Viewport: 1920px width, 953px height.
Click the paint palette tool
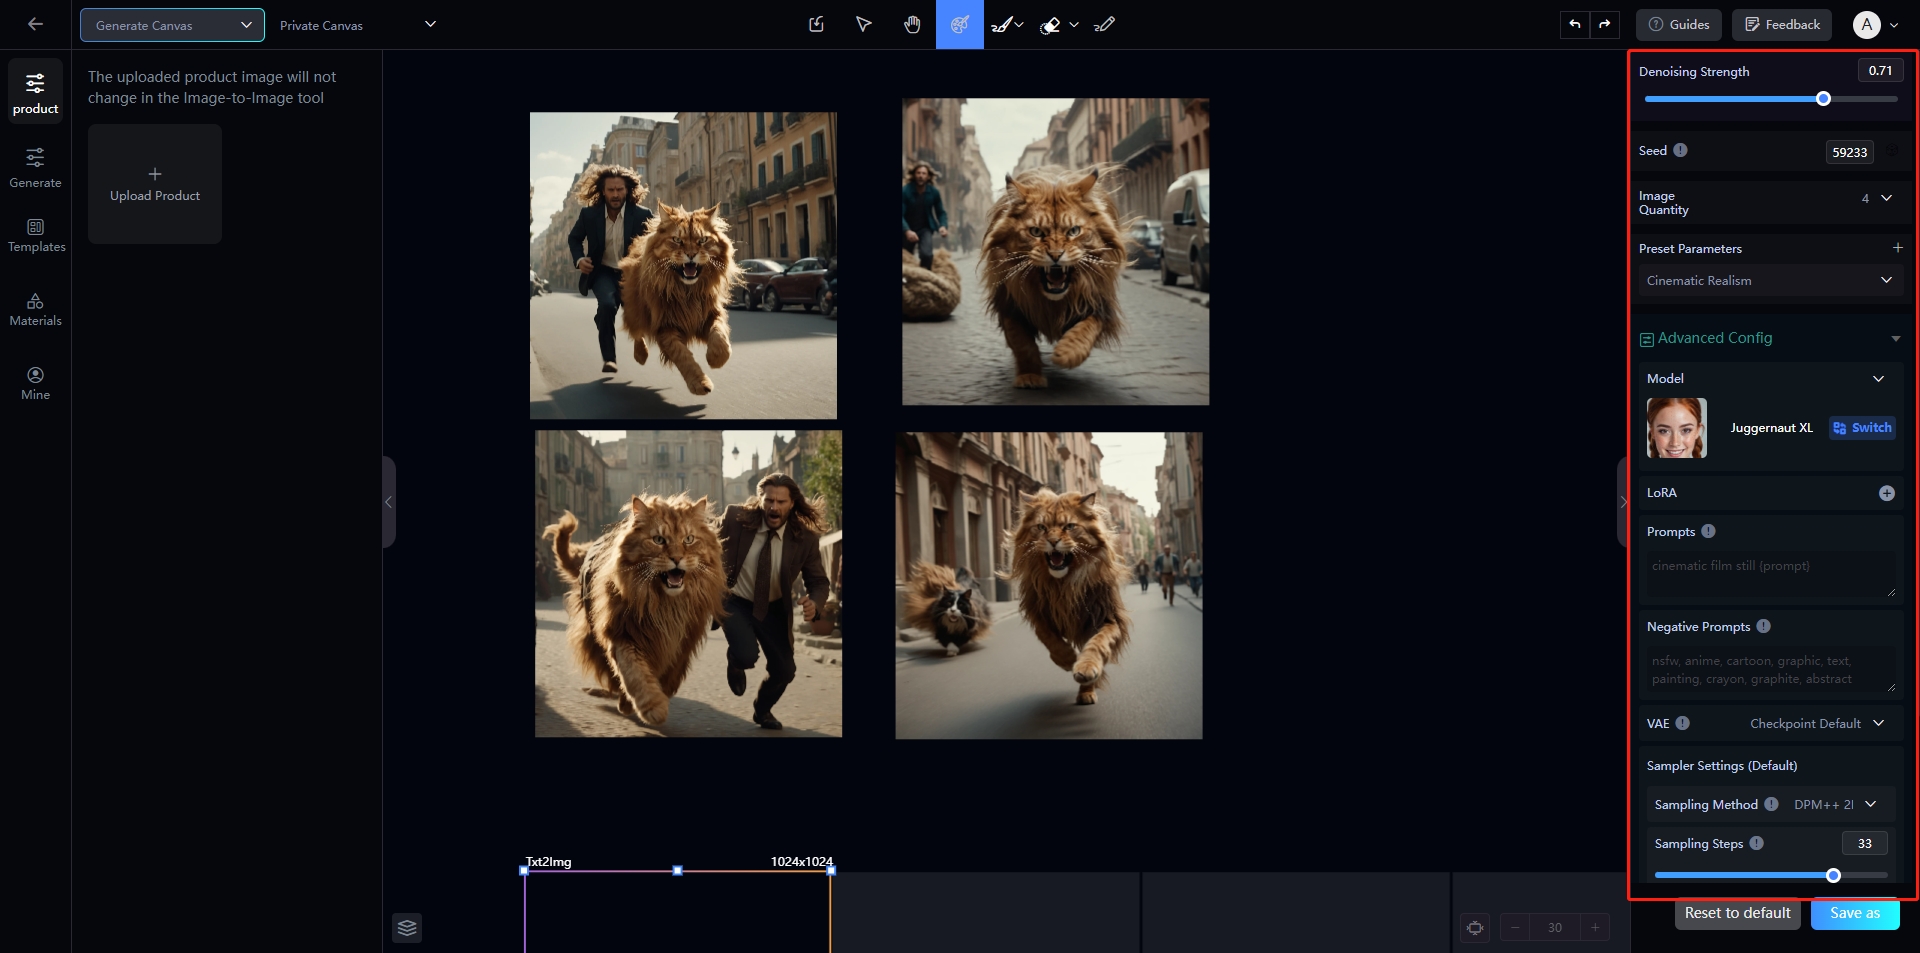point(959,25)
